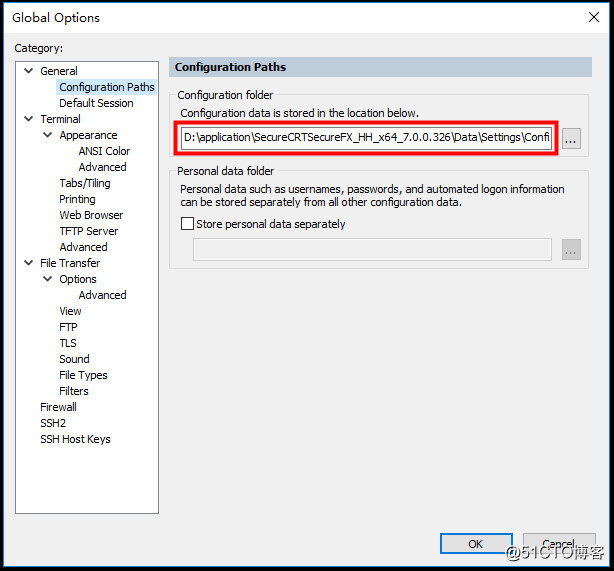Collapse the Appearance subcategory chevron
The width and height of the screenshot is (614, 571).
click(47, 135)
